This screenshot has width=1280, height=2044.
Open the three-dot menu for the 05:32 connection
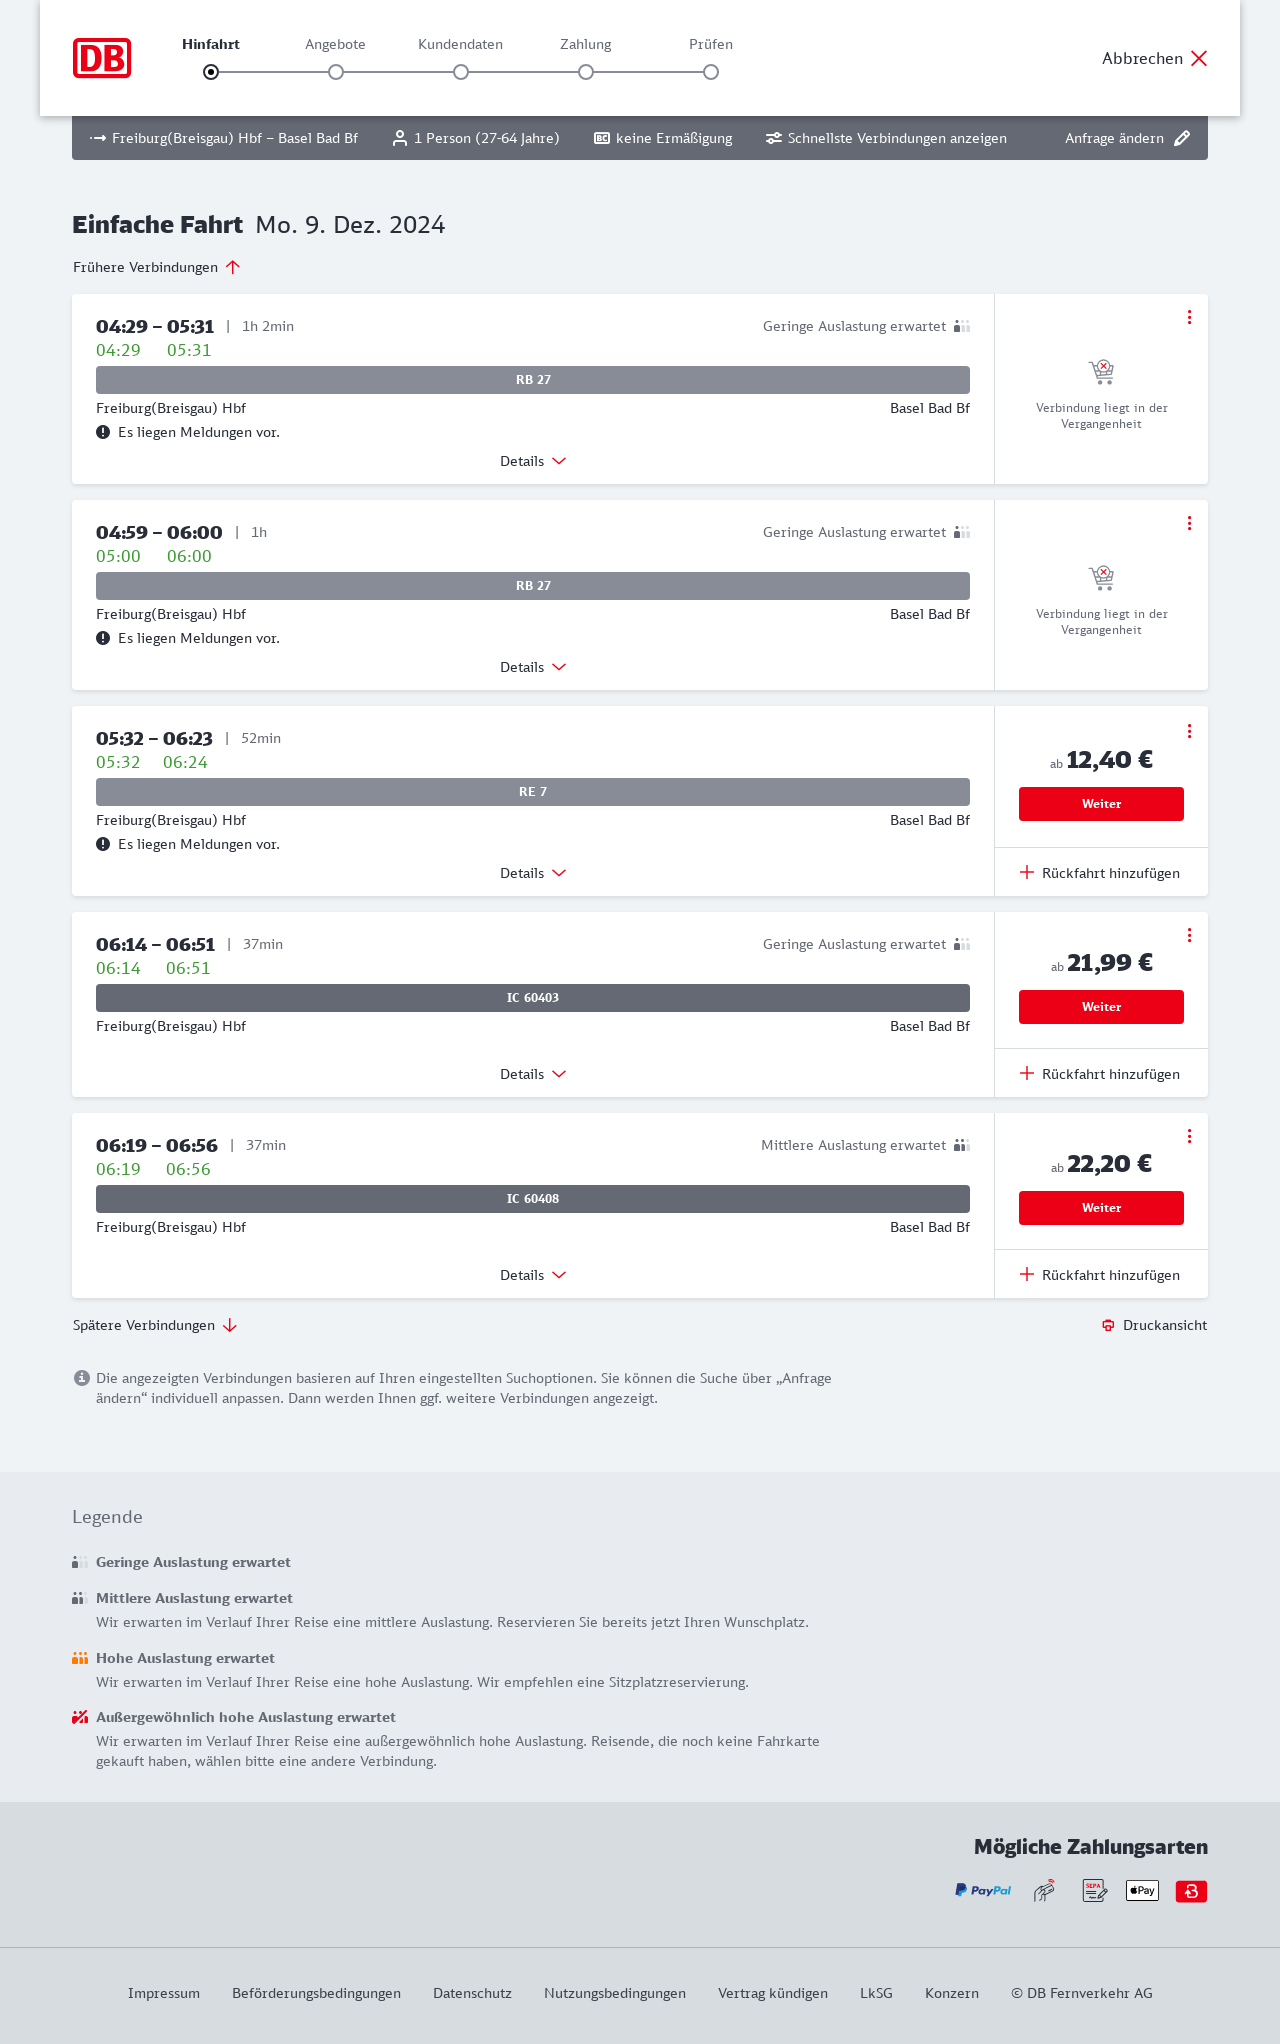[1189, 731]
